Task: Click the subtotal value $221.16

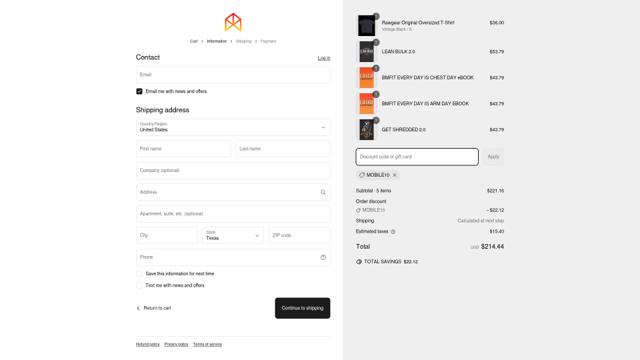Action: [496, 191]
